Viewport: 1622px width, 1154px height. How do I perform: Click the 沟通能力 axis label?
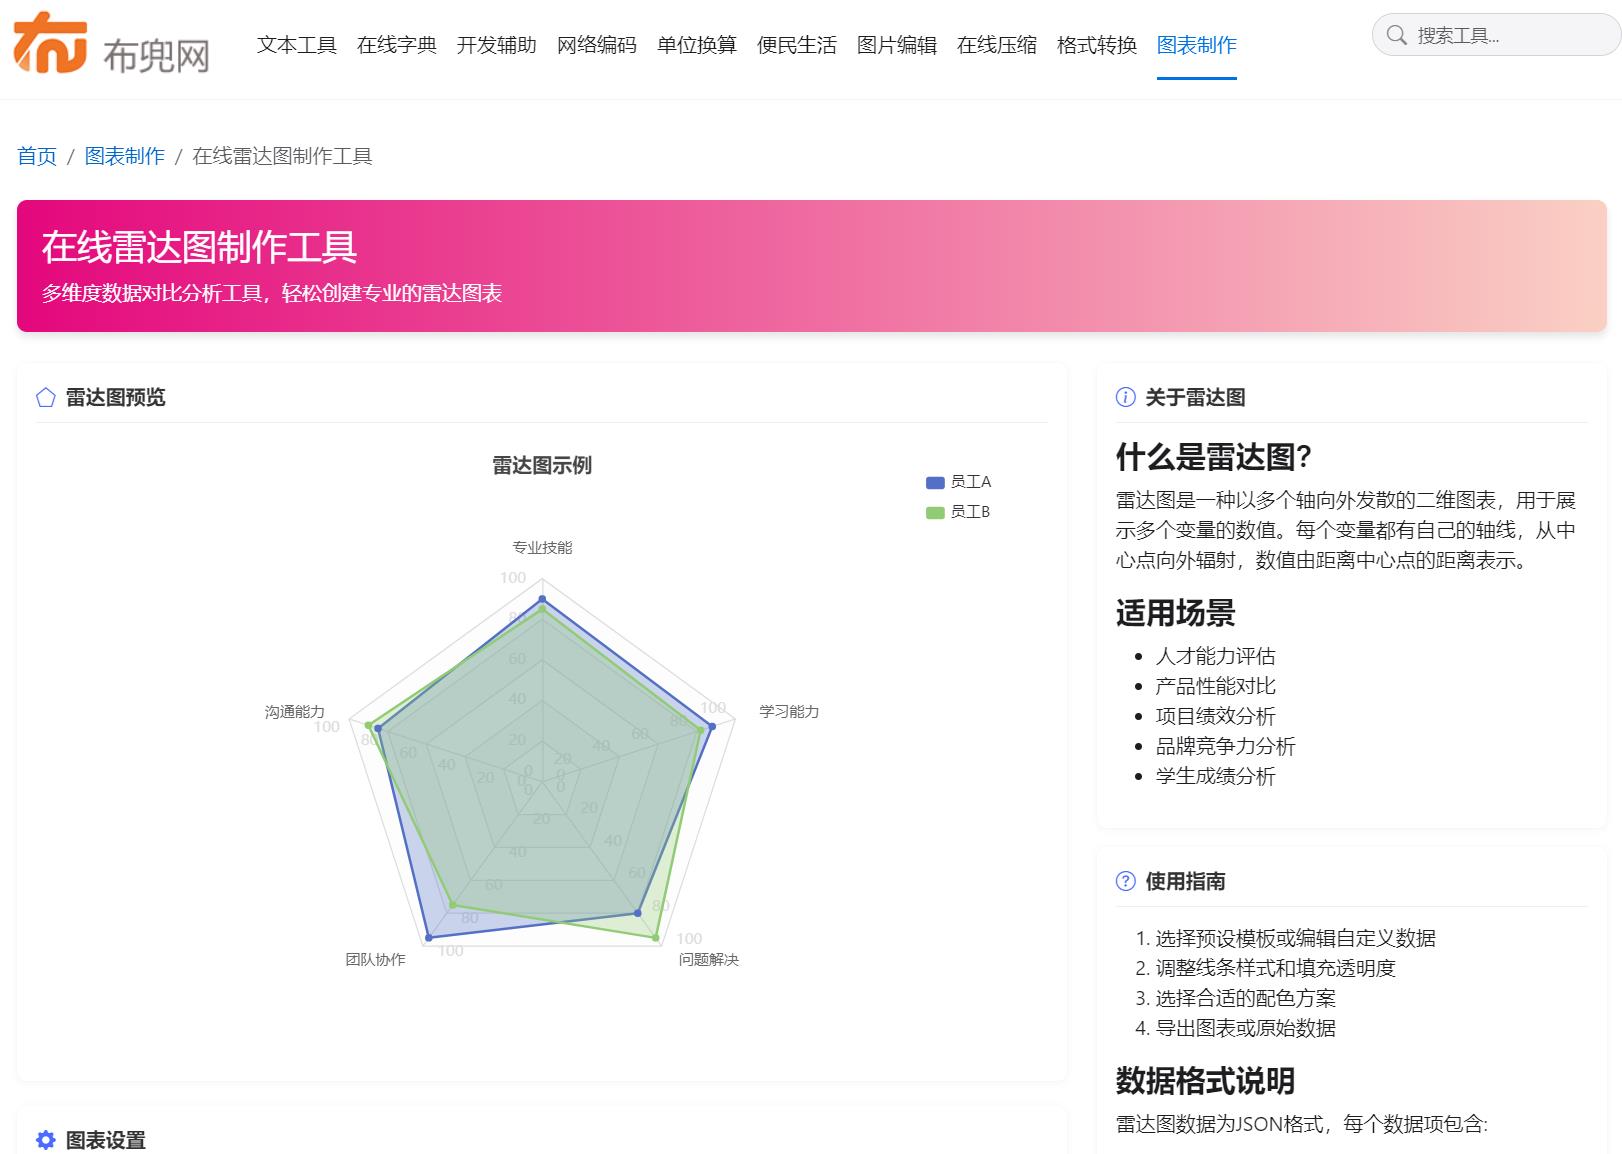coord(295,711)
